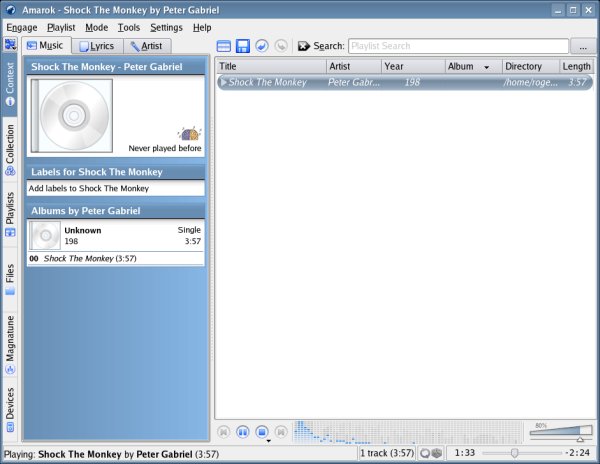Toggle the repeat icon in status bar
This screenshot has width=600, height=464.
(x=425, y=454)
